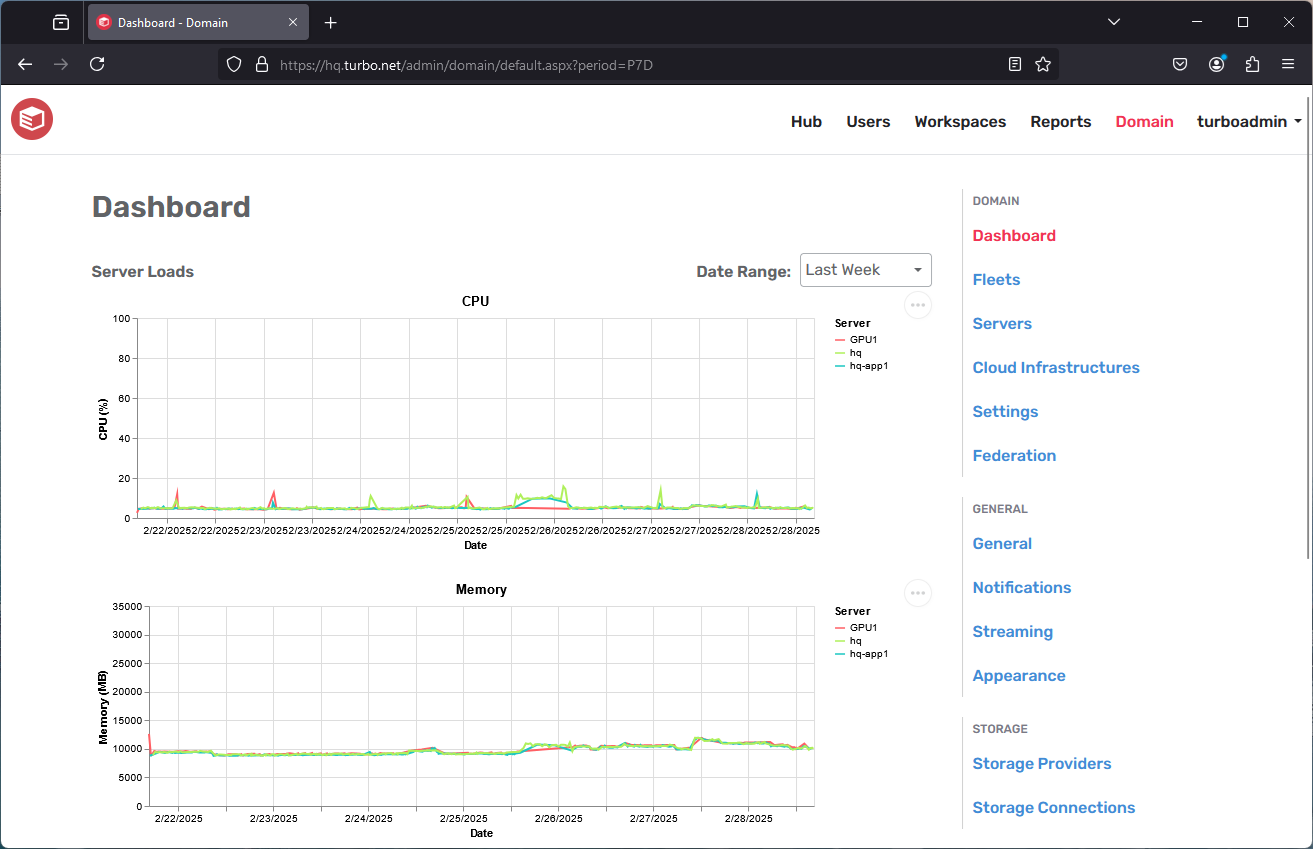Open the browser extensions puzzle icon
This screenshot has height=849, width=1313.
point(1252,64)
